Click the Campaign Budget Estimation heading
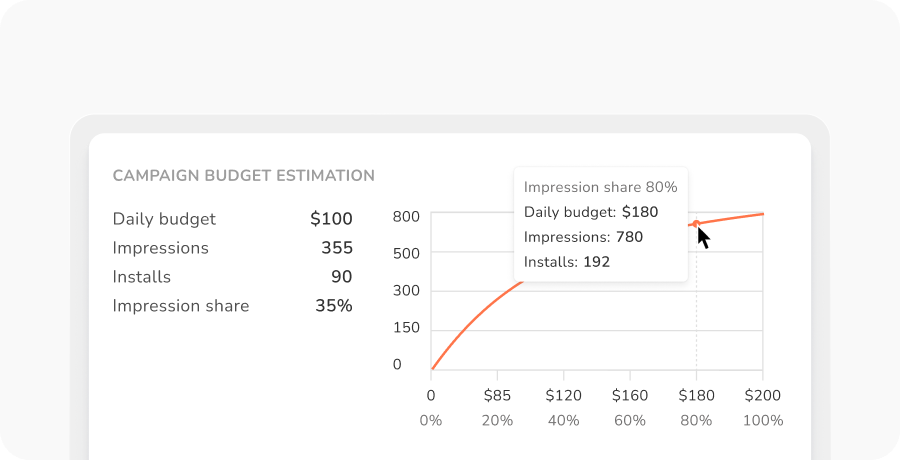The width and height of the screenshot is (900, 460). [x=243, y=176]
